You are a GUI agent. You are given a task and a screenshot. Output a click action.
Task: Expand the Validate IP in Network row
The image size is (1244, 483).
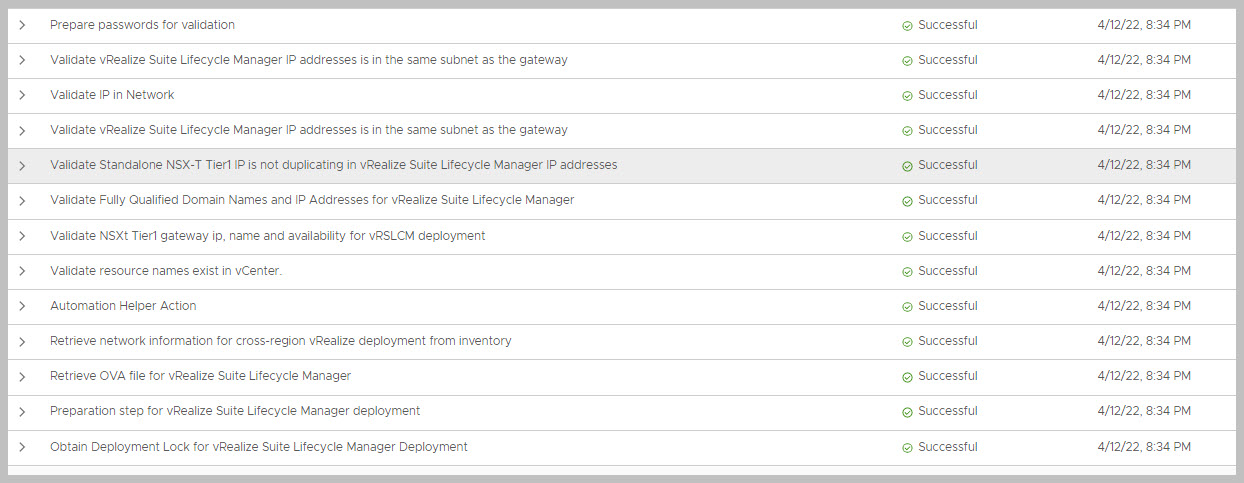(x=22, y=95)
